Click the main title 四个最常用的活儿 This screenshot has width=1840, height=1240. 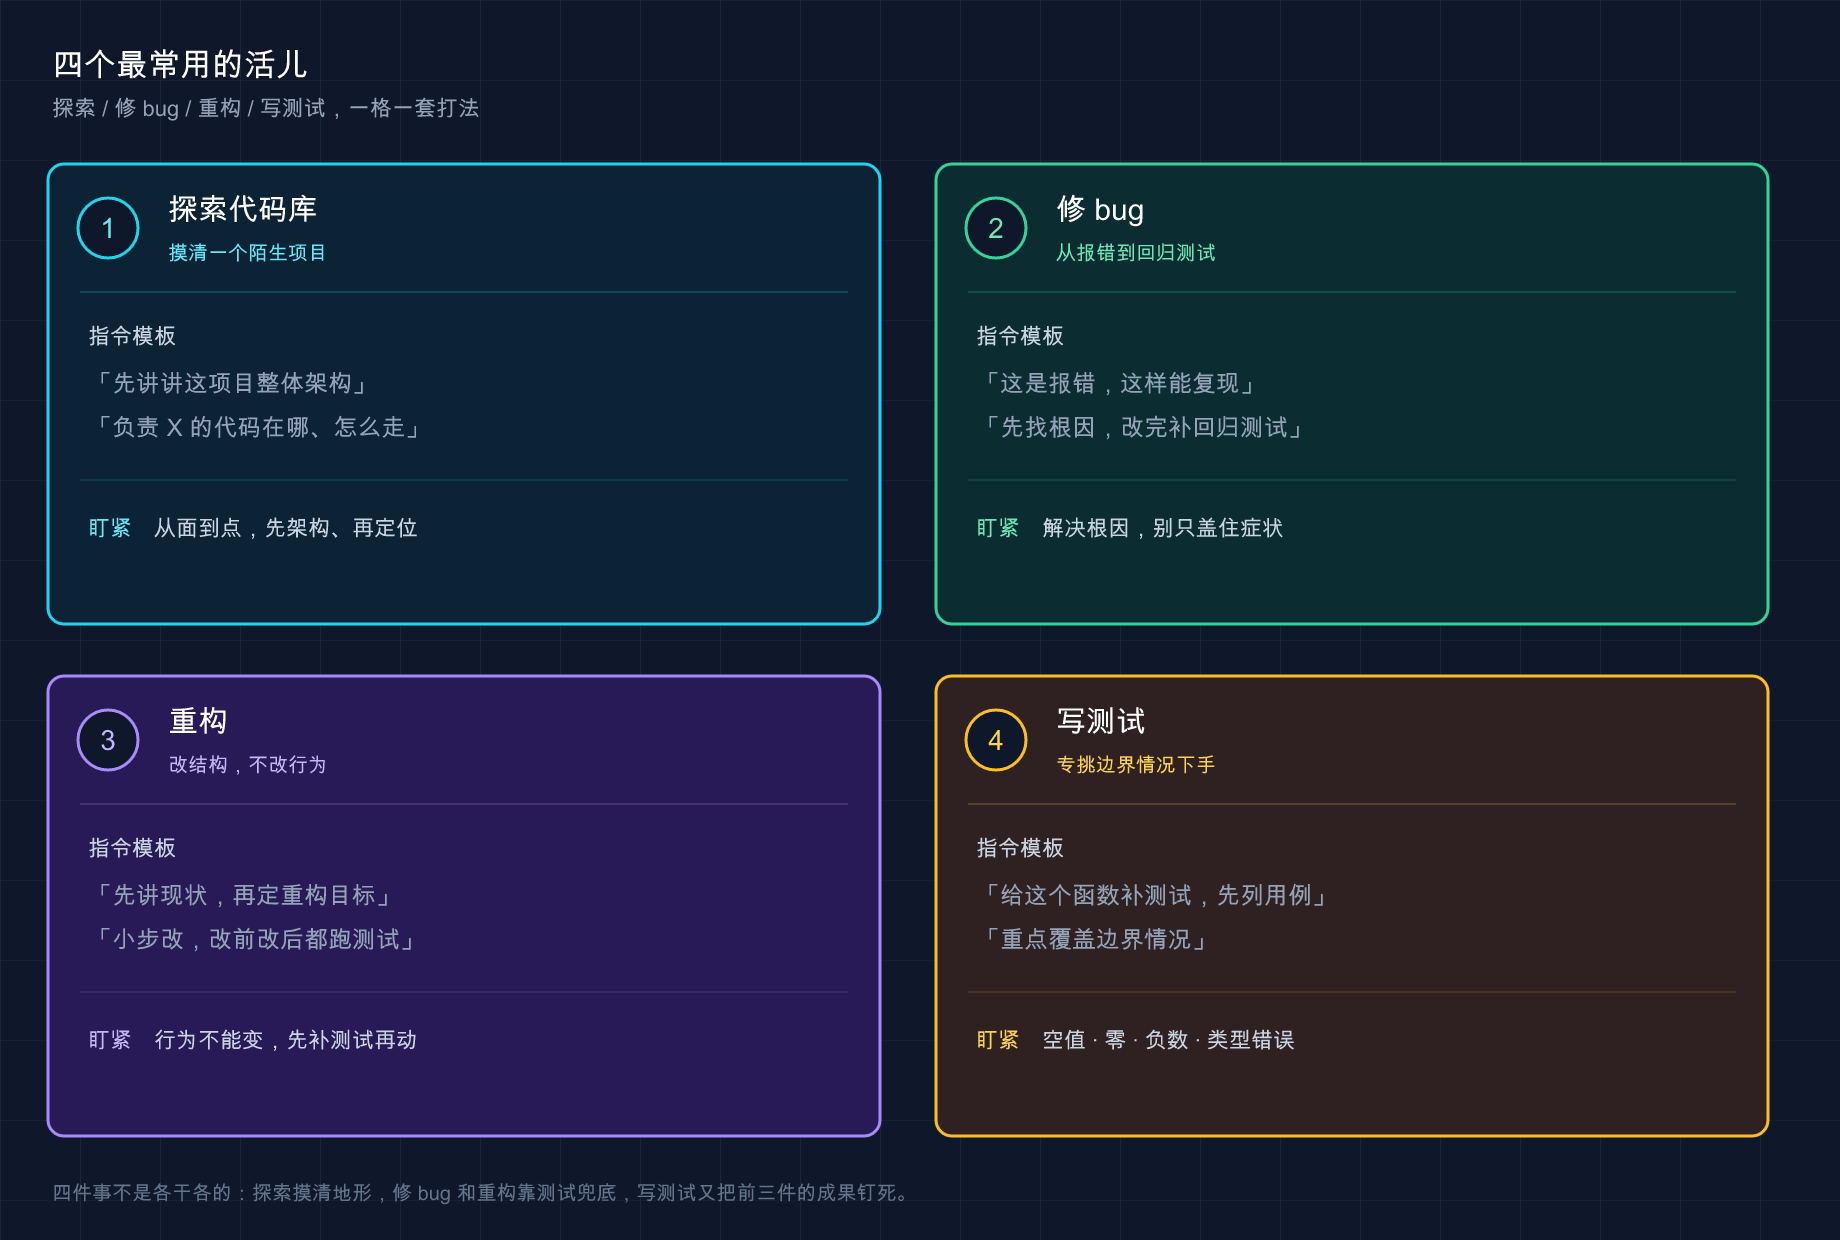(x=180, y=64)
